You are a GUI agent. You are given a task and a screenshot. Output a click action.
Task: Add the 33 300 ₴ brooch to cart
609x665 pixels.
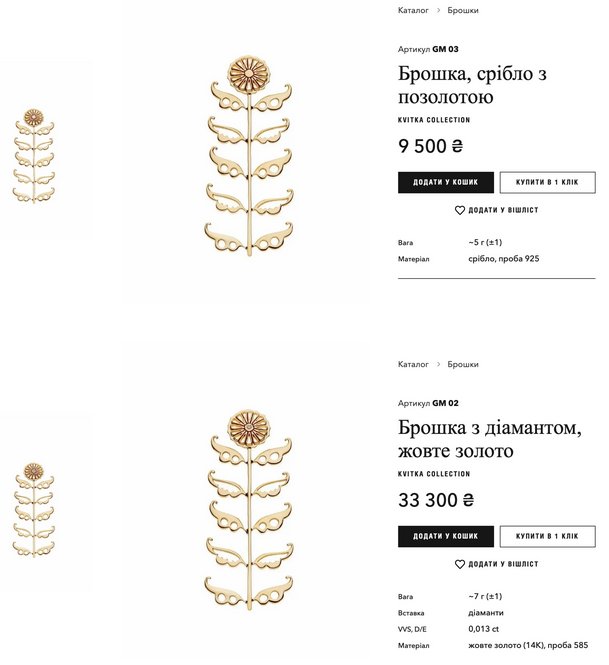pos(445,537)
